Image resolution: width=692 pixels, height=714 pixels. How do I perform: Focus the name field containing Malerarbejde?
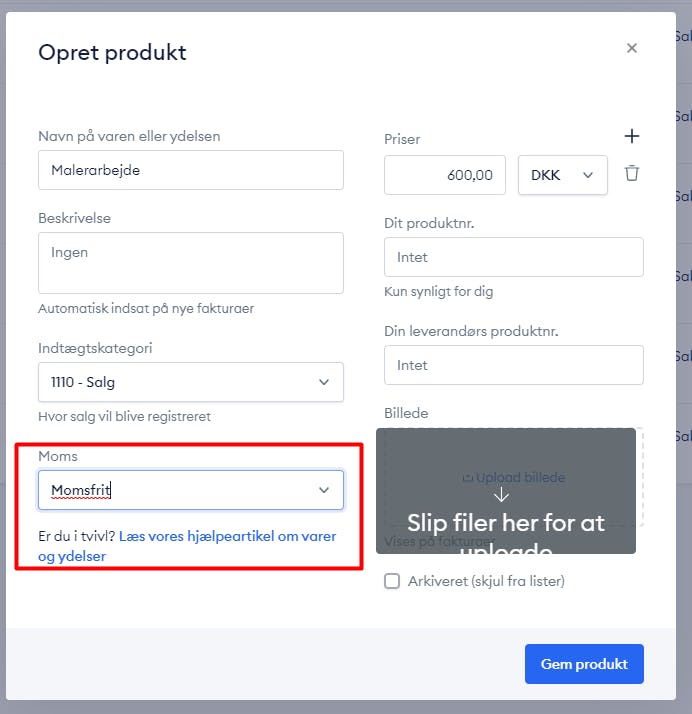pos(191,170)
